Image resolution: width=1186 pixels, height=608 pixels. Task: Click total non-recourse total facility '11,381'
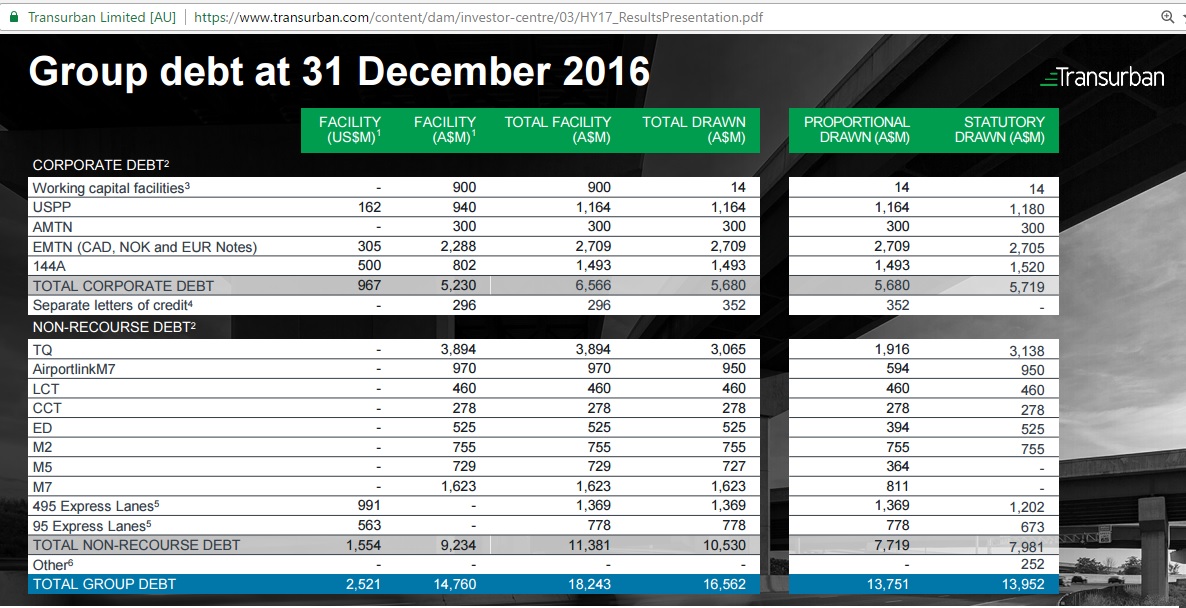[590, 544]
